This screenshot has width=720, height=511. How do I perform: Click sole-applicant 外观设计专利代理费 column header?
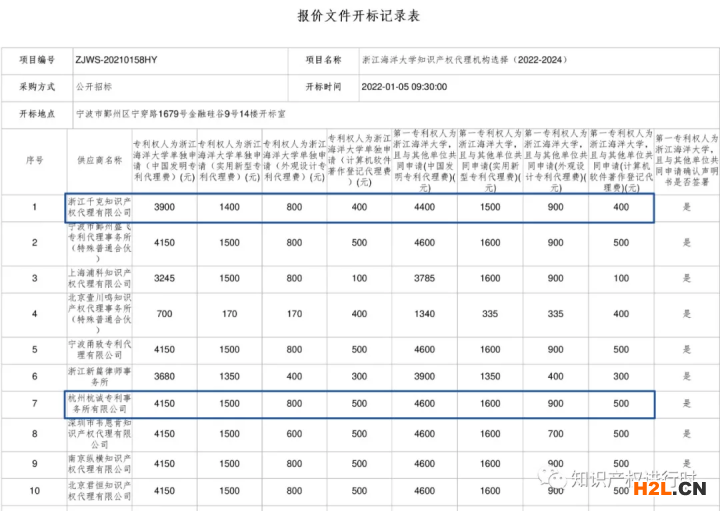(x=294, y=161)
